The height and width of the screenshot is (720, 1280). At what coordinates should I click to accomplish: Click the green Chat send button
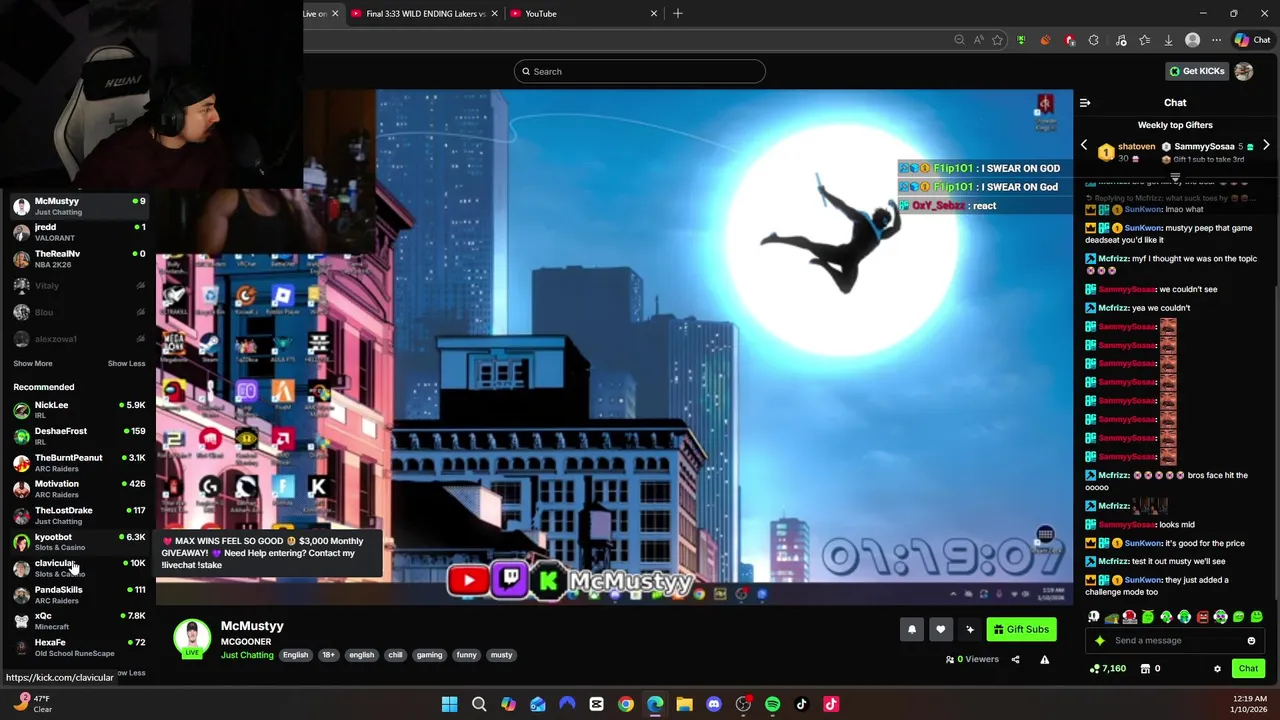1248,668
